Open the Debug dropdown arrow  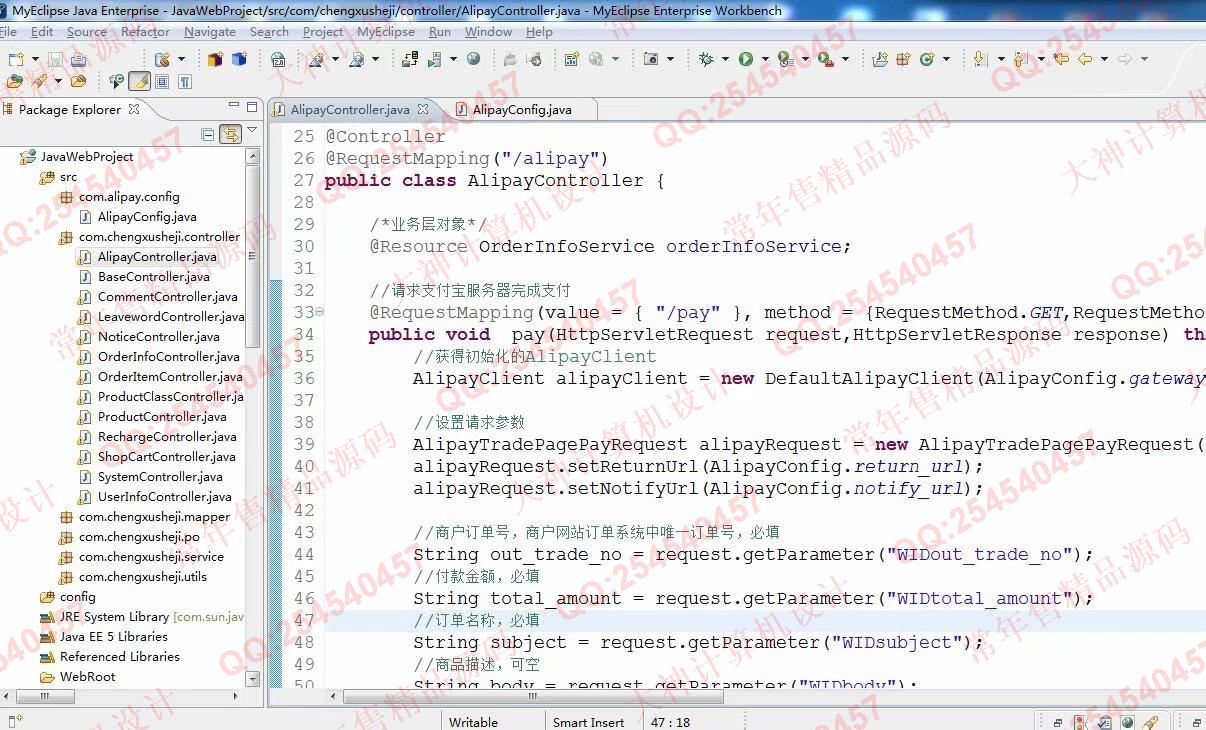click(x=725, y=59)
